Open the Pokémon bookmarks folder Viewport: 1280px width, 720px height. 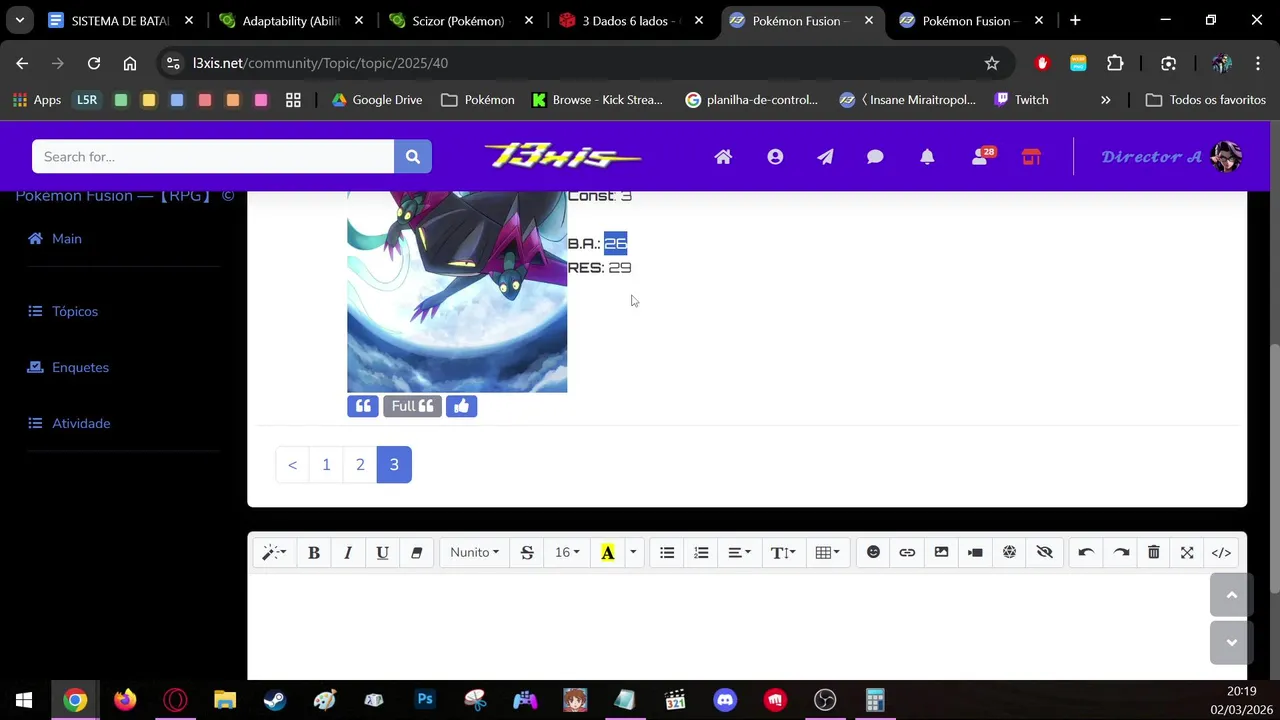(478, 100)
